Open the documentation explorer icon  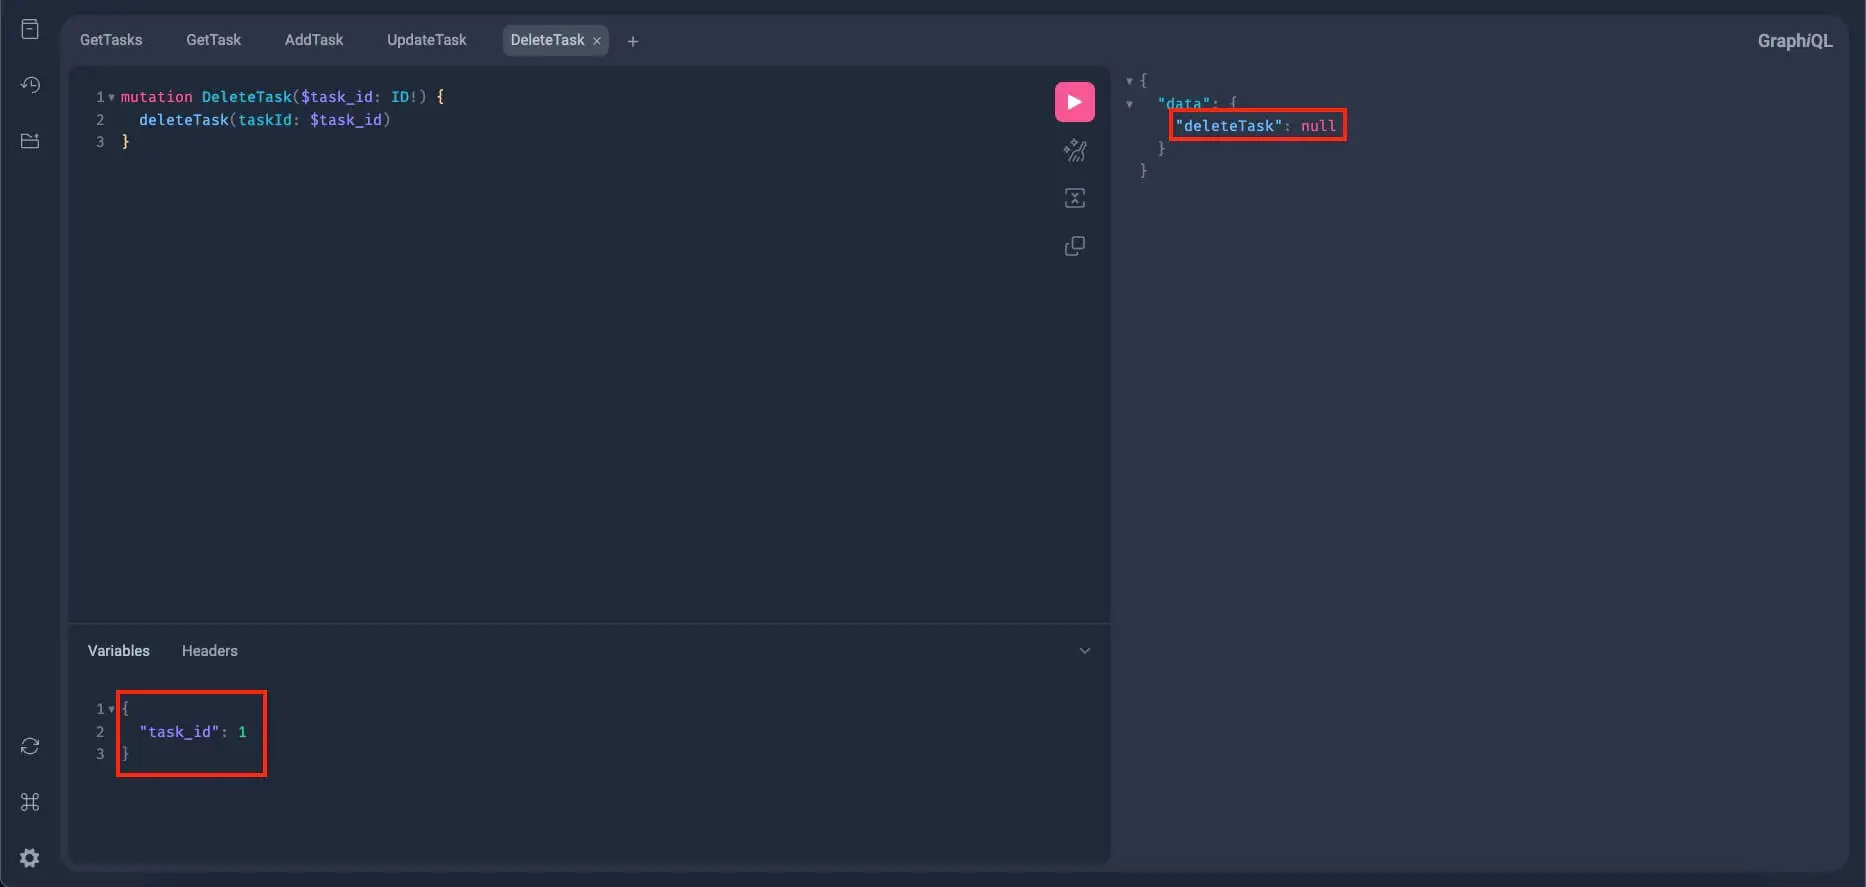click(x=30, y=29)
